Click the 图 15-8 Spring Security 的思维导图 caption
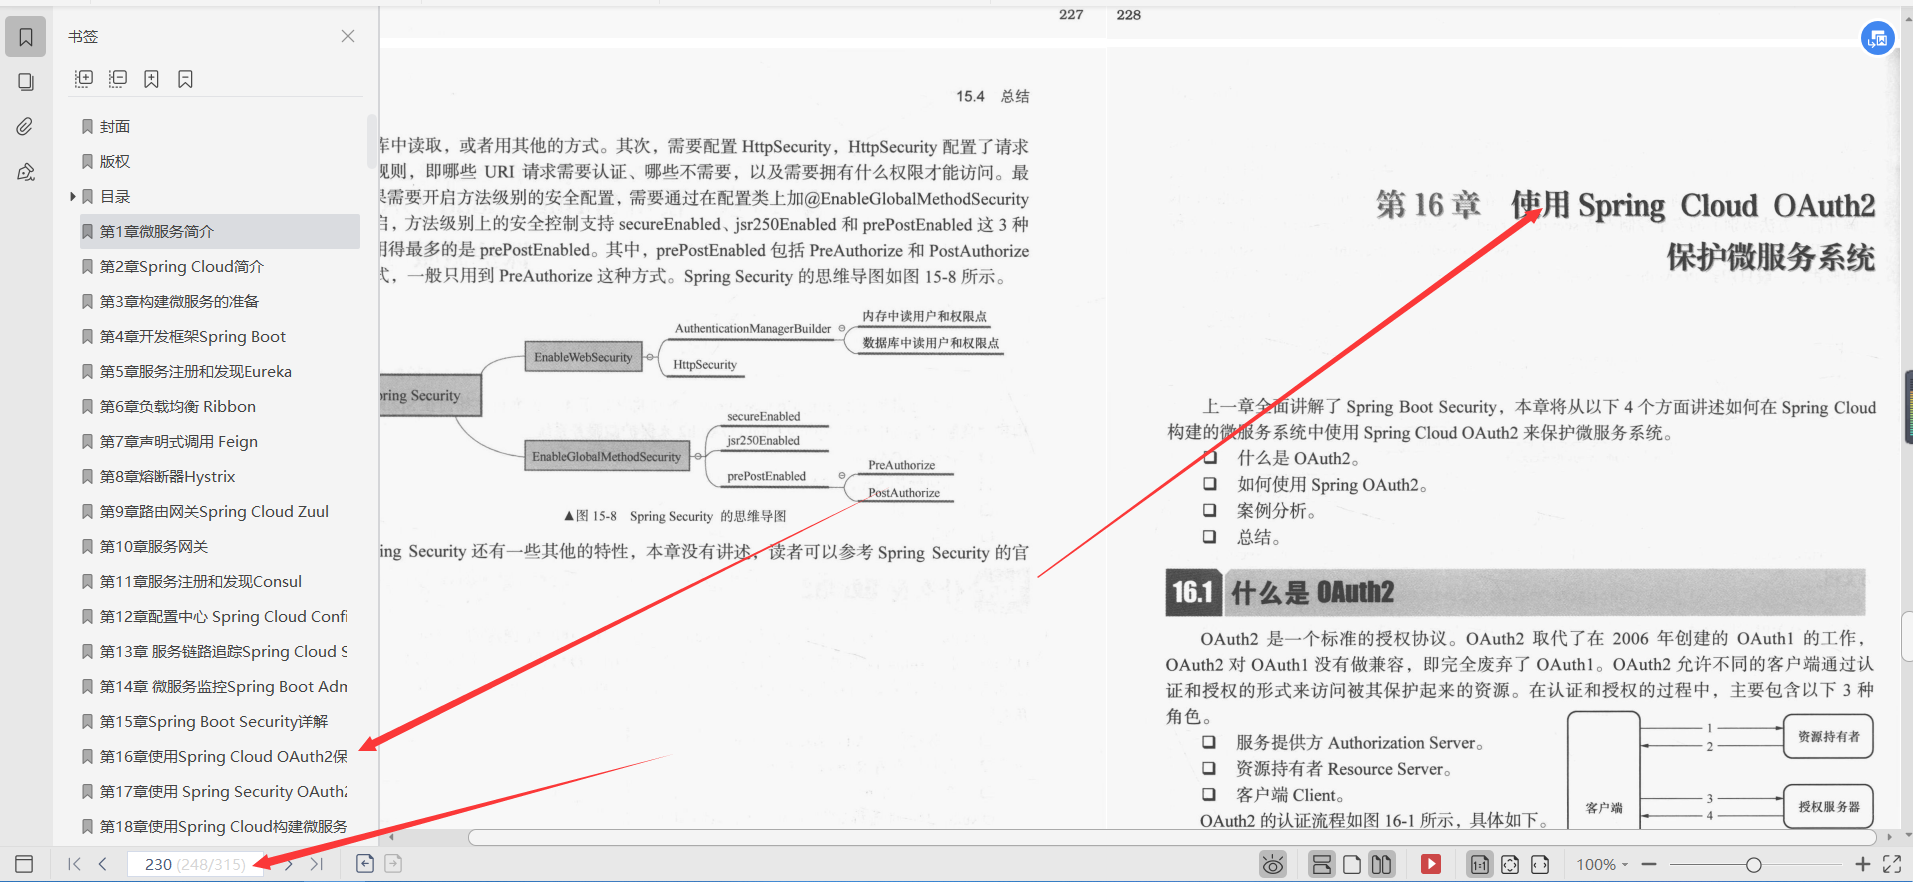This screenshot has height=882, width=1913. click(x=675, y=516)
